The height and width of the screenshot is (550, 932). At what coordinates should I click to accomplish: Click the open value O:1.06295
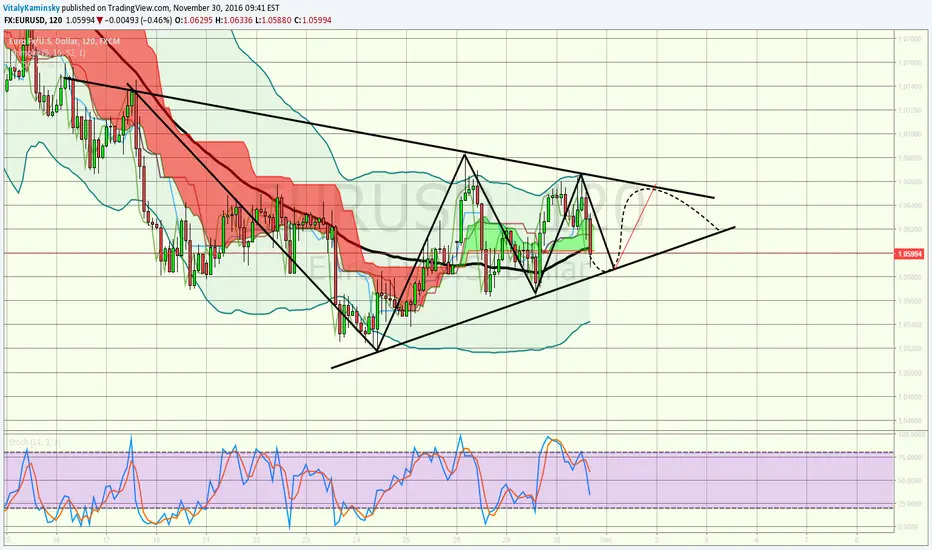(x=194, y=20)
